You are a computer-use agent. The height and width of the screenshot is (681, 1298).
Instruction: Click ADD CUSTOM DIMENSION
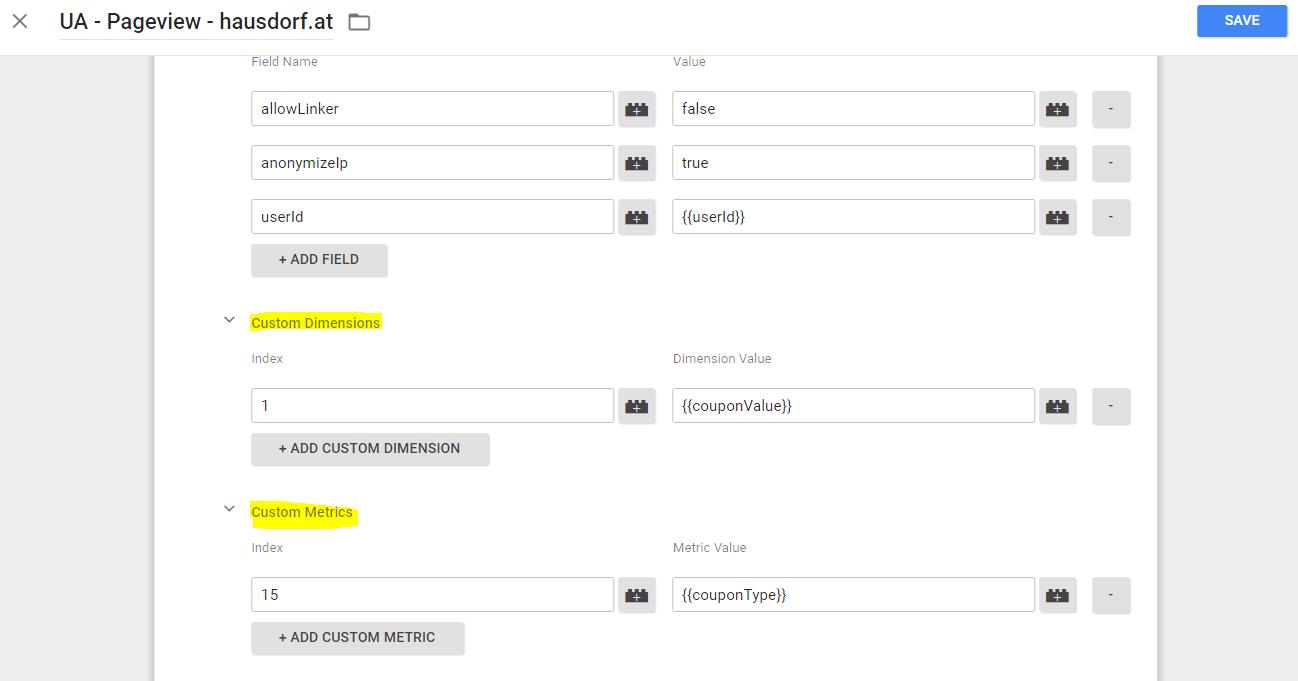click(x=370, y=449)
